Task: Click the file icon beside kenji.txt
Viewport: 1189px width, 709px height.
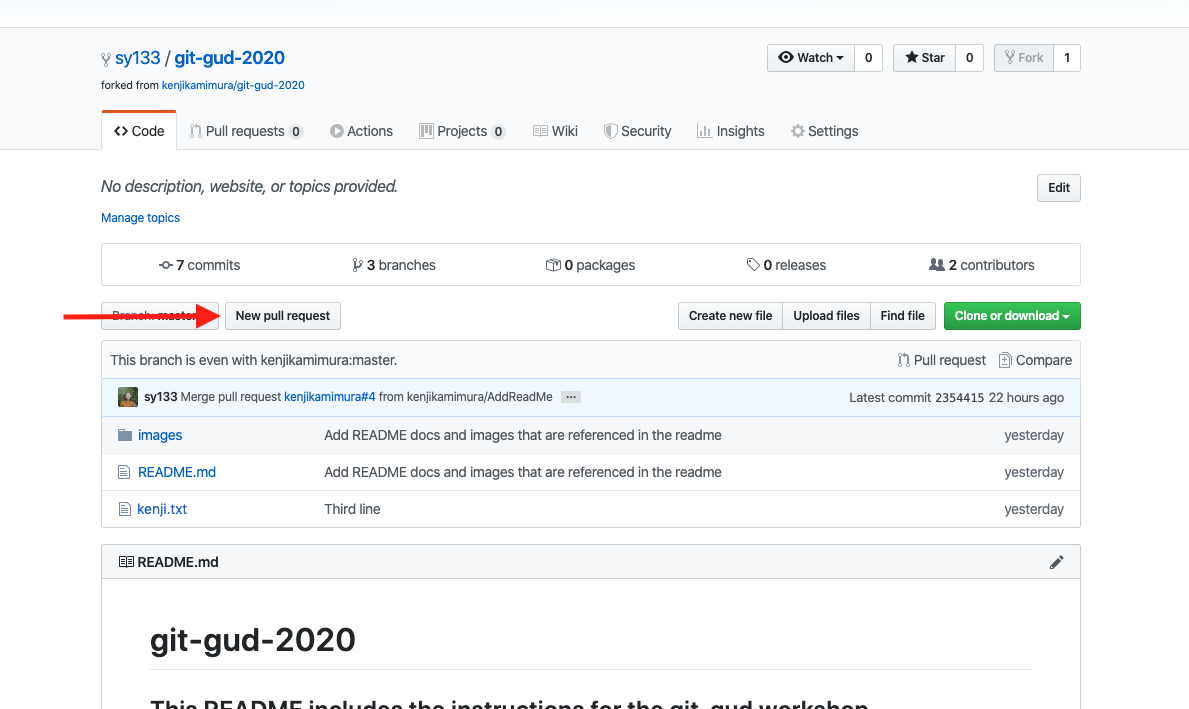Action: 124,509
